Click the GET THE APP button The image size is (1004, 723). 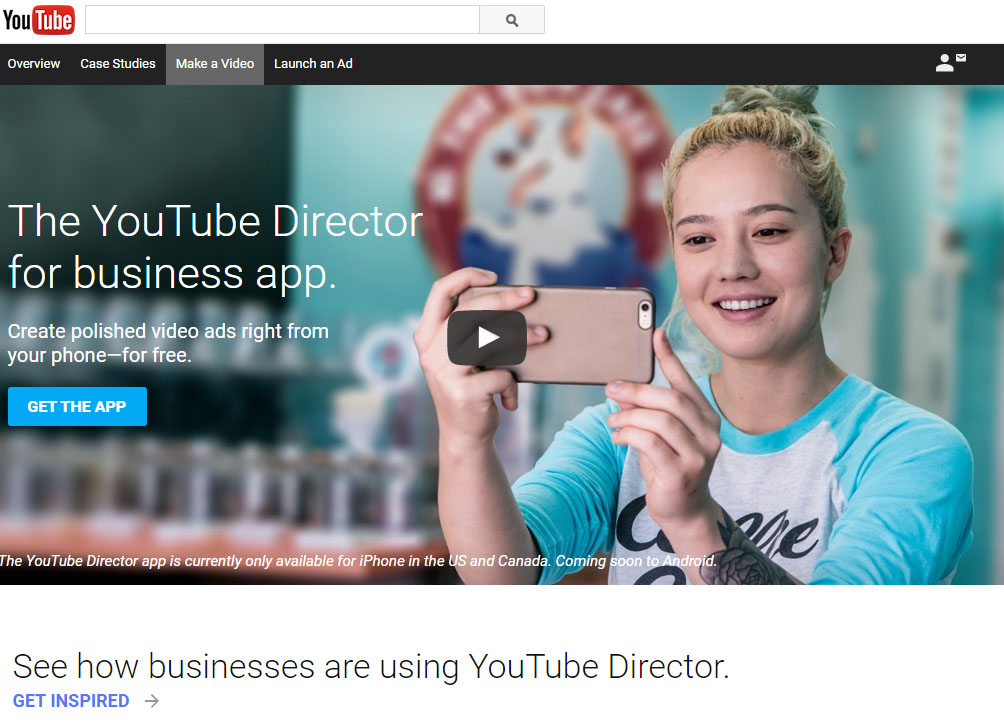pos(77,407)
